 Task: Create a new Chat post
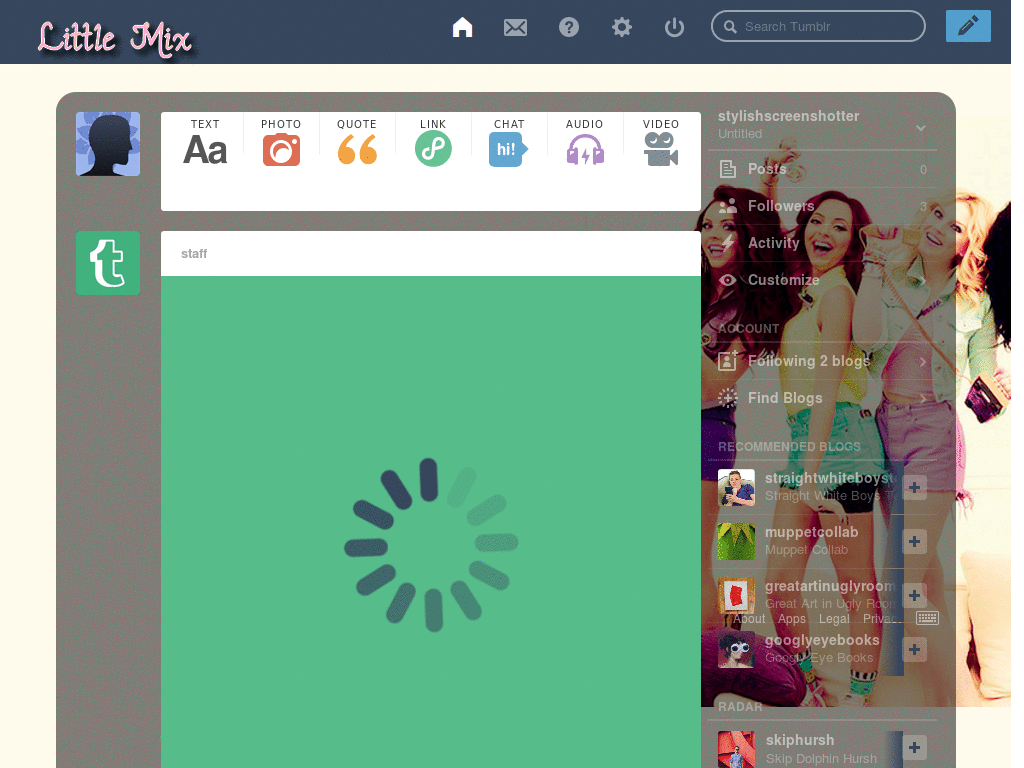pos(509,142)
